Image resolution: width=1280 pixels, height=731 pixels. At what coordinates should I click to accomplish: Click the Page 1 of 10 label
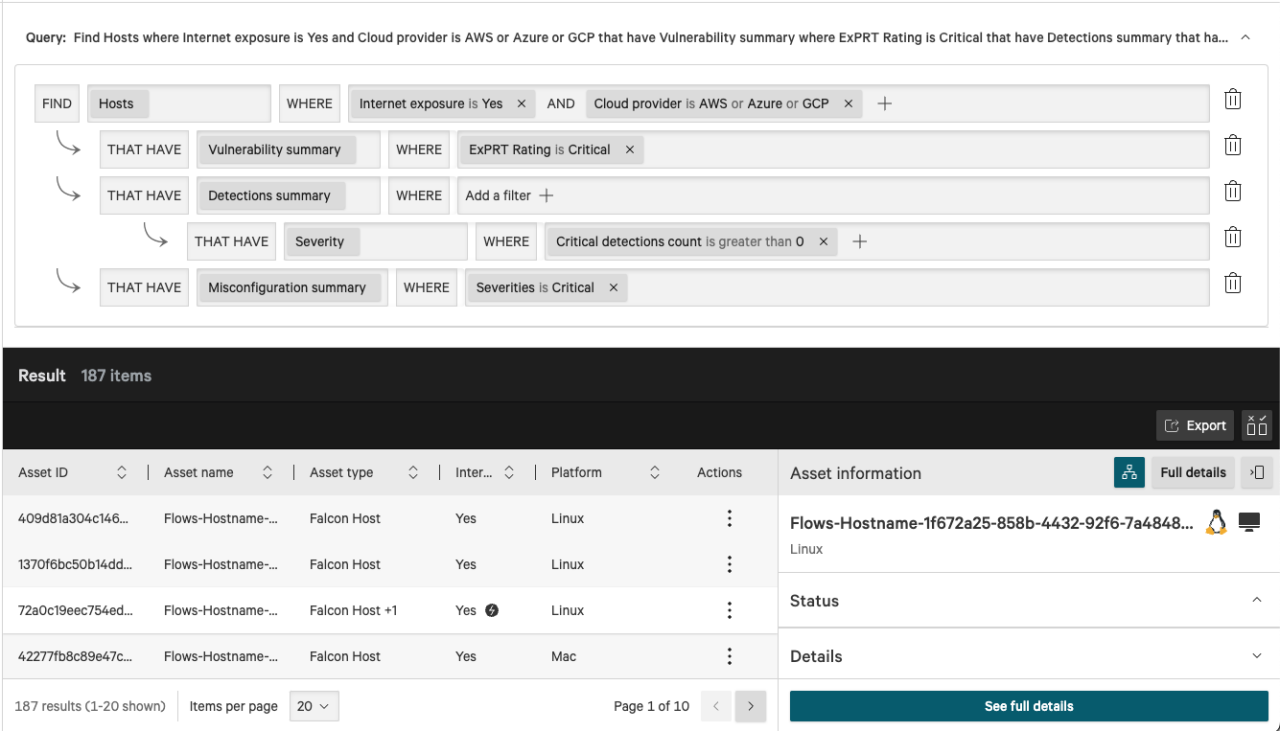click(x=652, y=706)
